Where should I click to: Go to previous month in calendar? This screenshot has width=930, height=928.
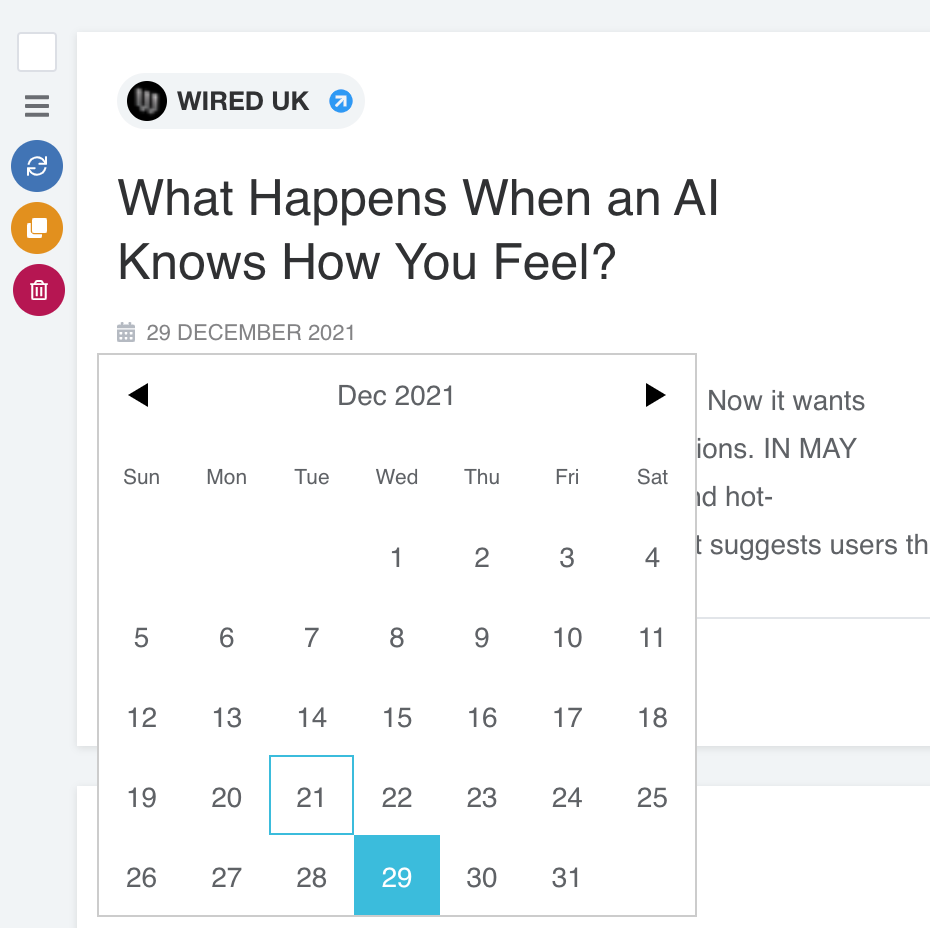(139, 396)
